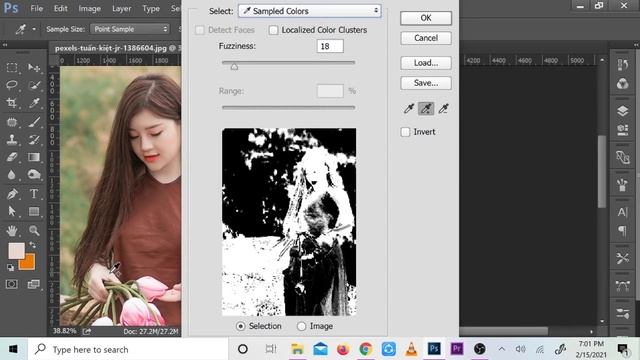Select the Crop tool
Viewport: 640px width, 360px height.
12,102
